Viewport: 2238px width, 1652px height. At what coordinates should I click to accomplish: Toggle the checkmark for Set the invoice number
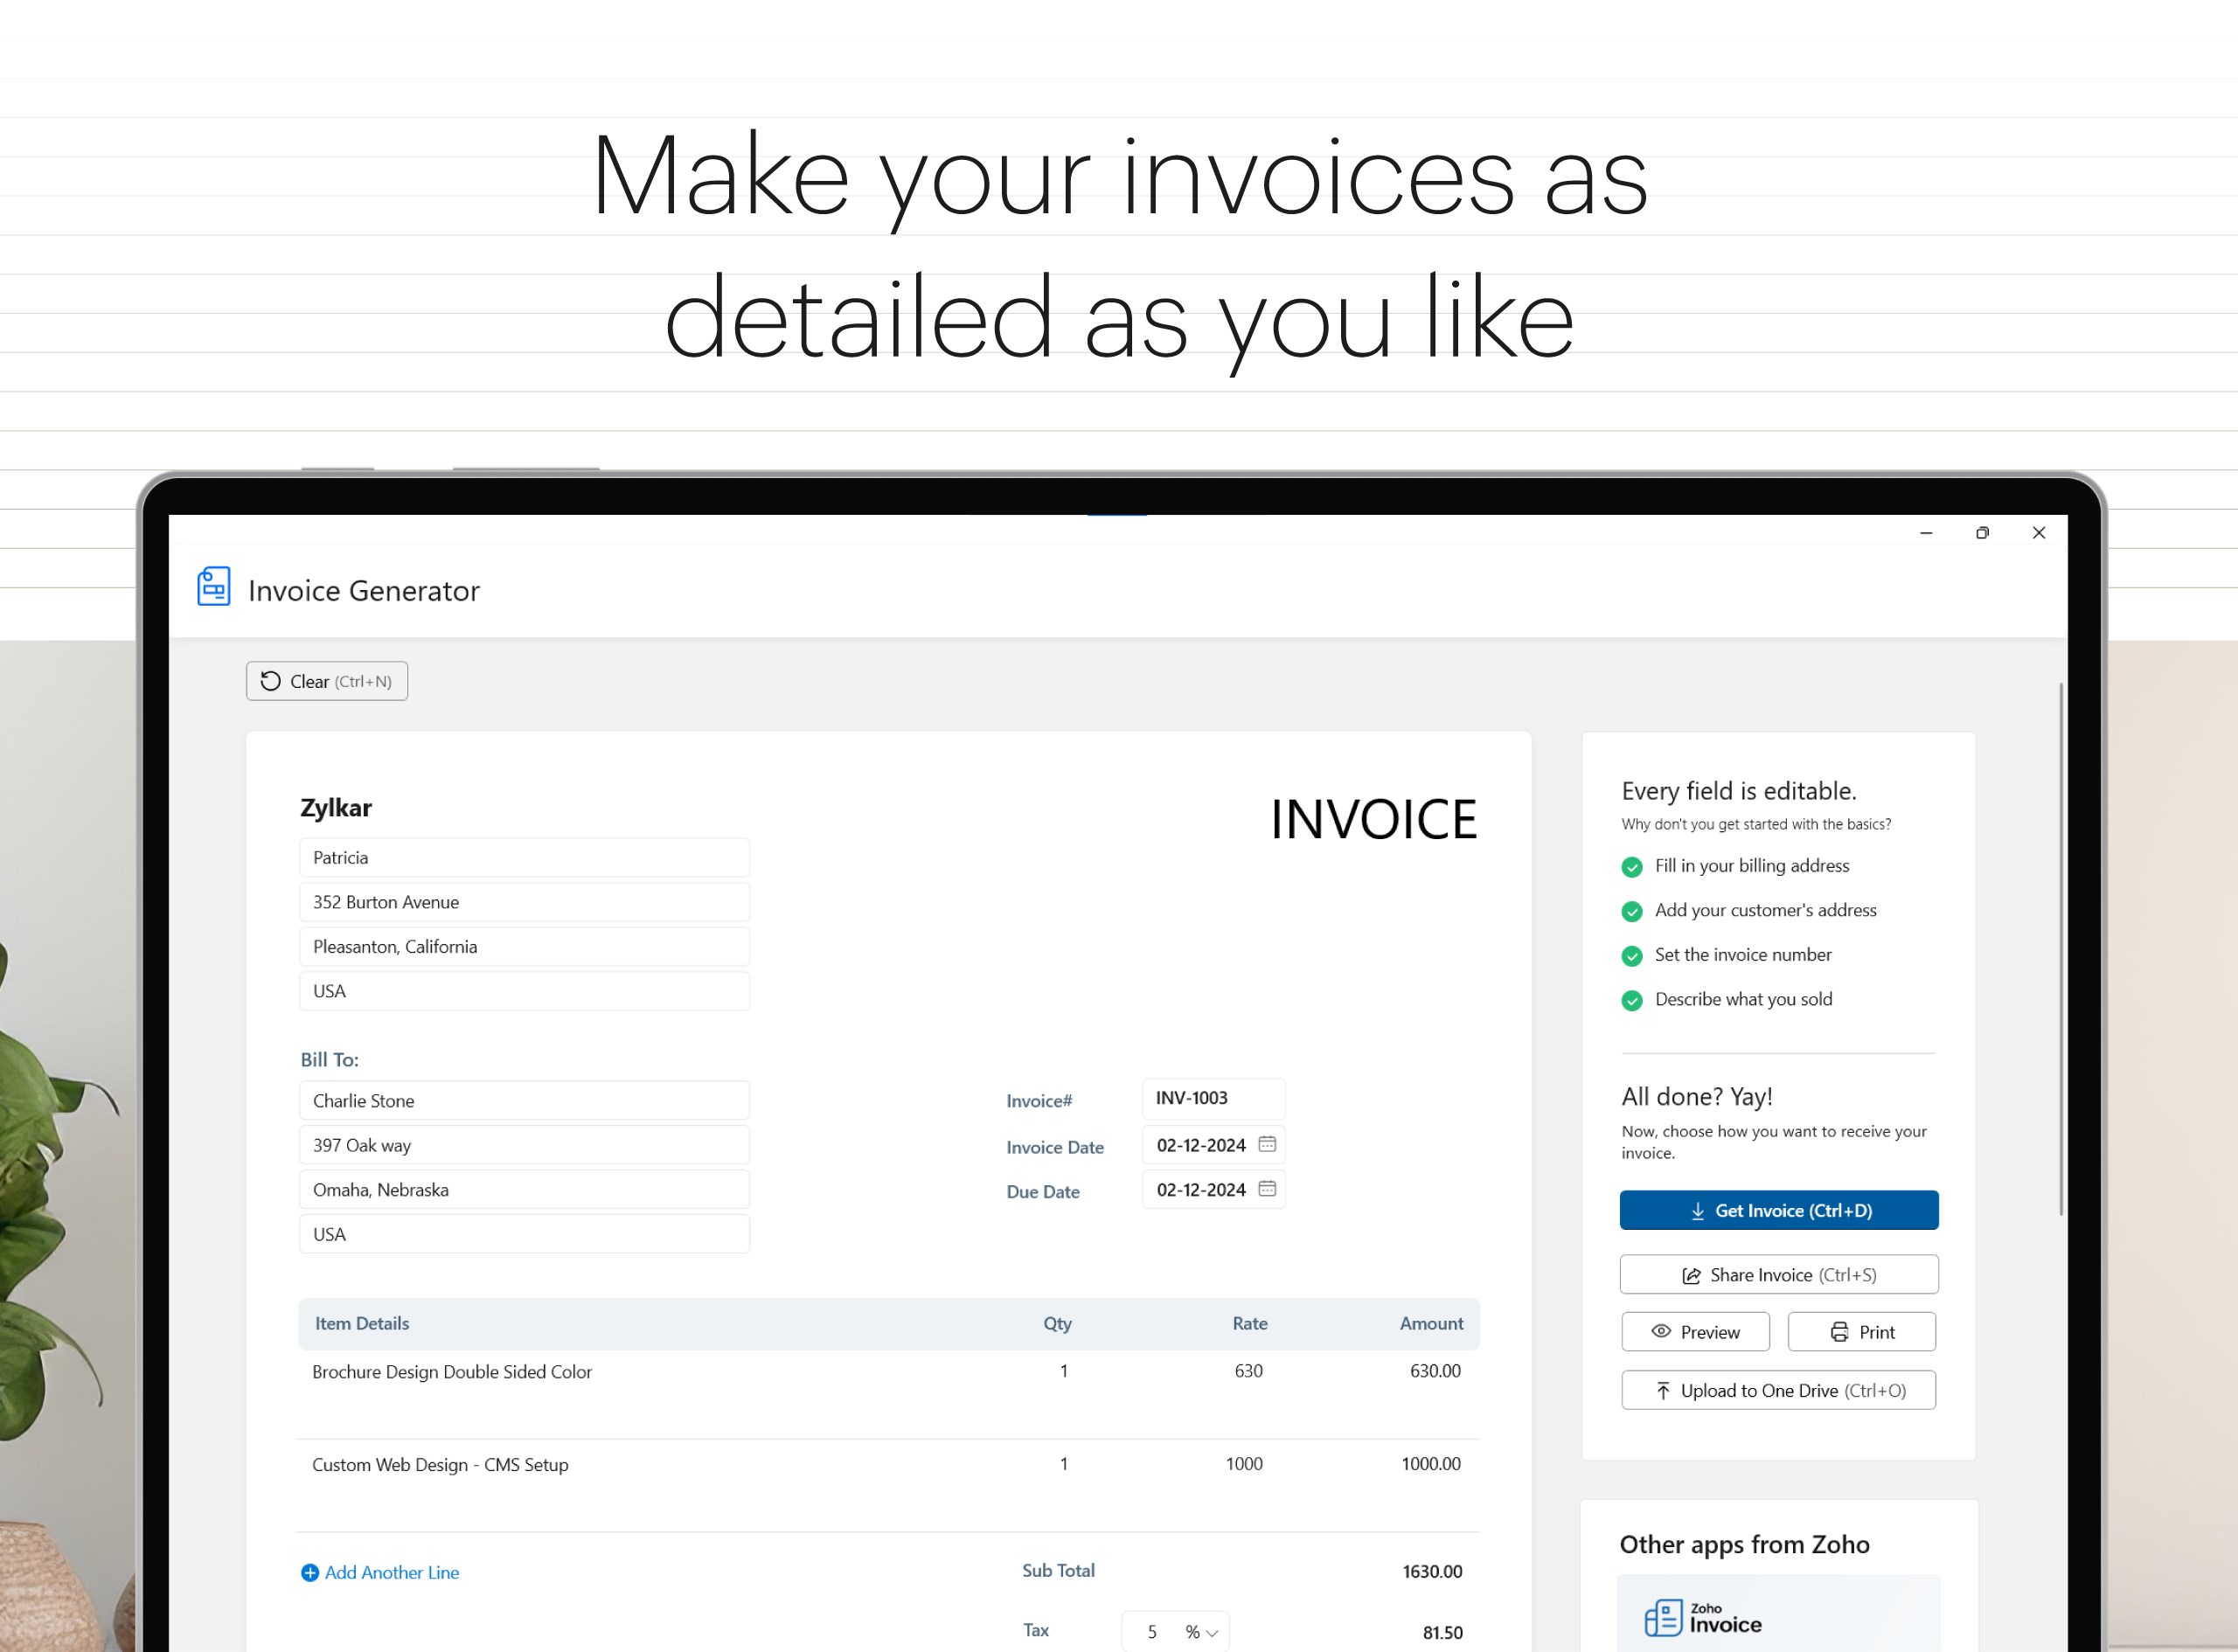click(x=1632, y=955)
